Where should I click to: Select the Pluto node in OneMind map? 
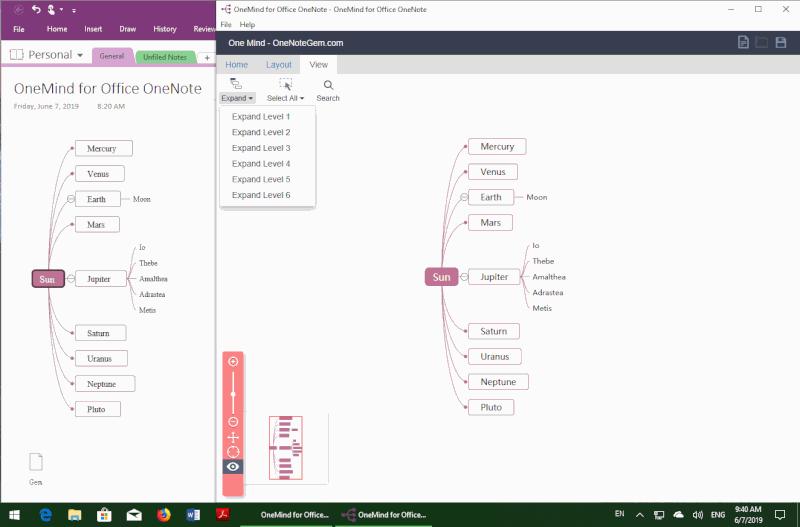[491, 407]
